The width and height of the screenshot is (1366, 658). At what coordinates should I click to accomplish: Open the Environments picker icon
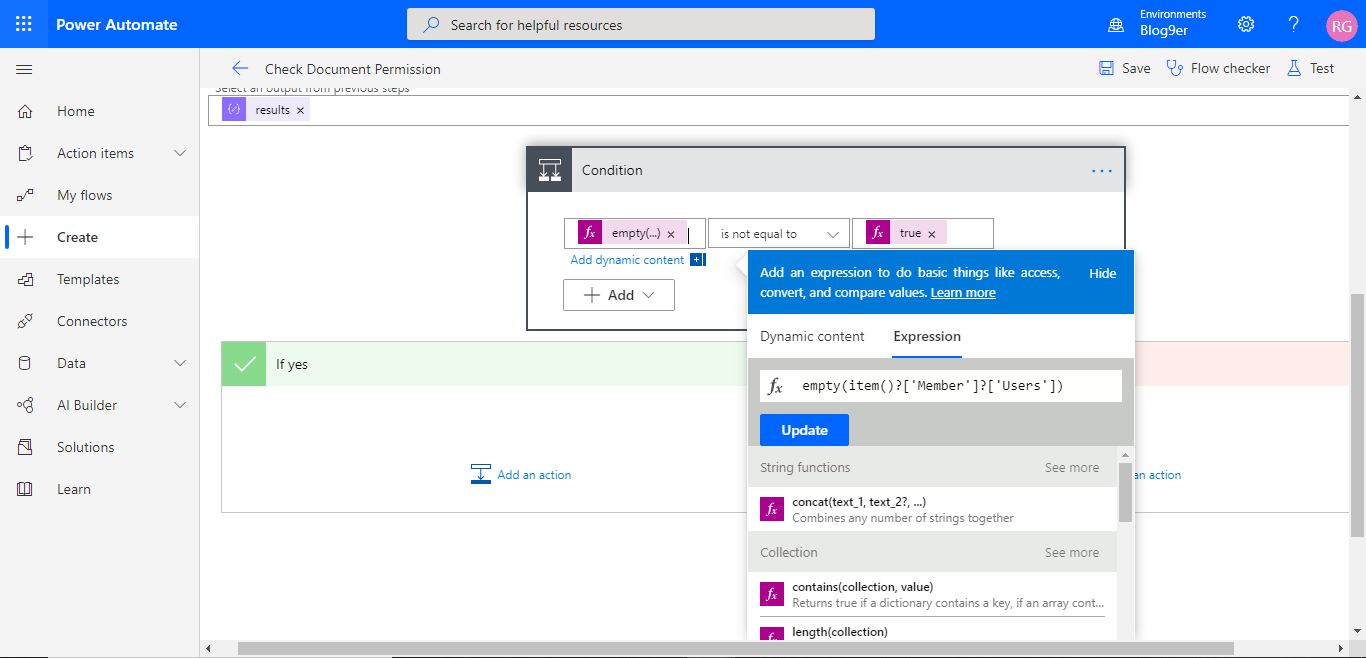[x=1116, y=25]
